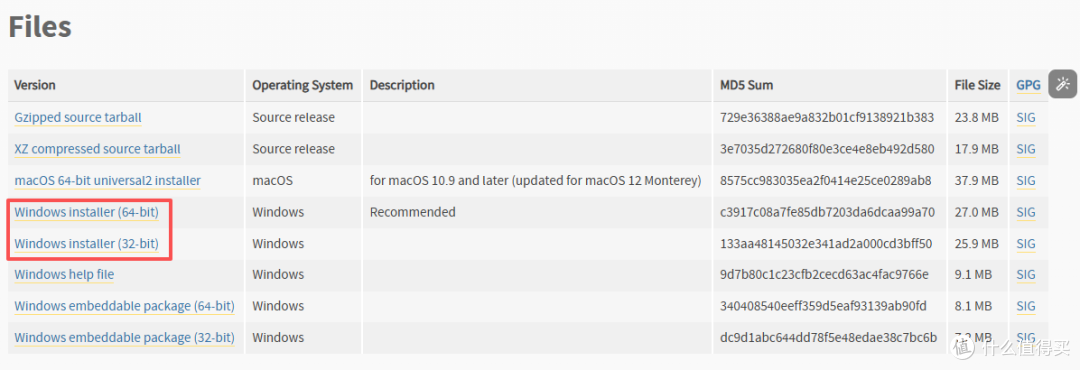Open the Gzipped source tarball link

(78, 118)
